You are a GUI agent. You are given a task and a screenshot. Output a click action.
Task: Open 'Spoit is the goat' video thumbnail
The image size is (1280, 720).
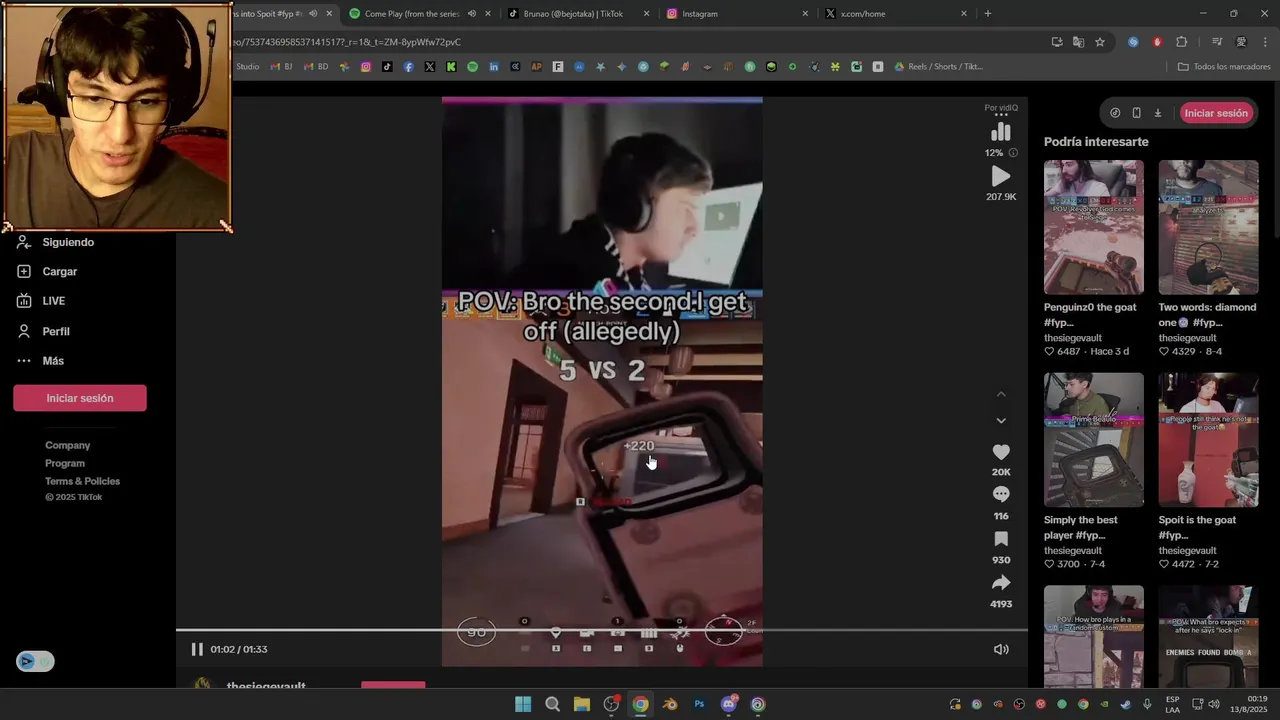(1208, 440)
